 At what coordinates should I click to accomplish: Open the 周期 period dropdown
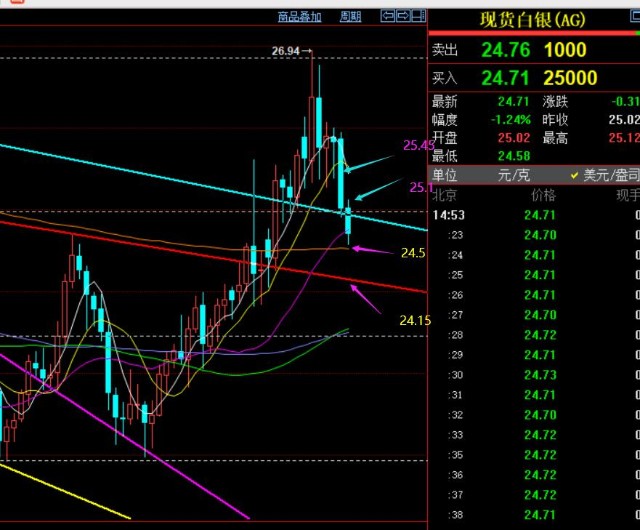coord(350,17)
